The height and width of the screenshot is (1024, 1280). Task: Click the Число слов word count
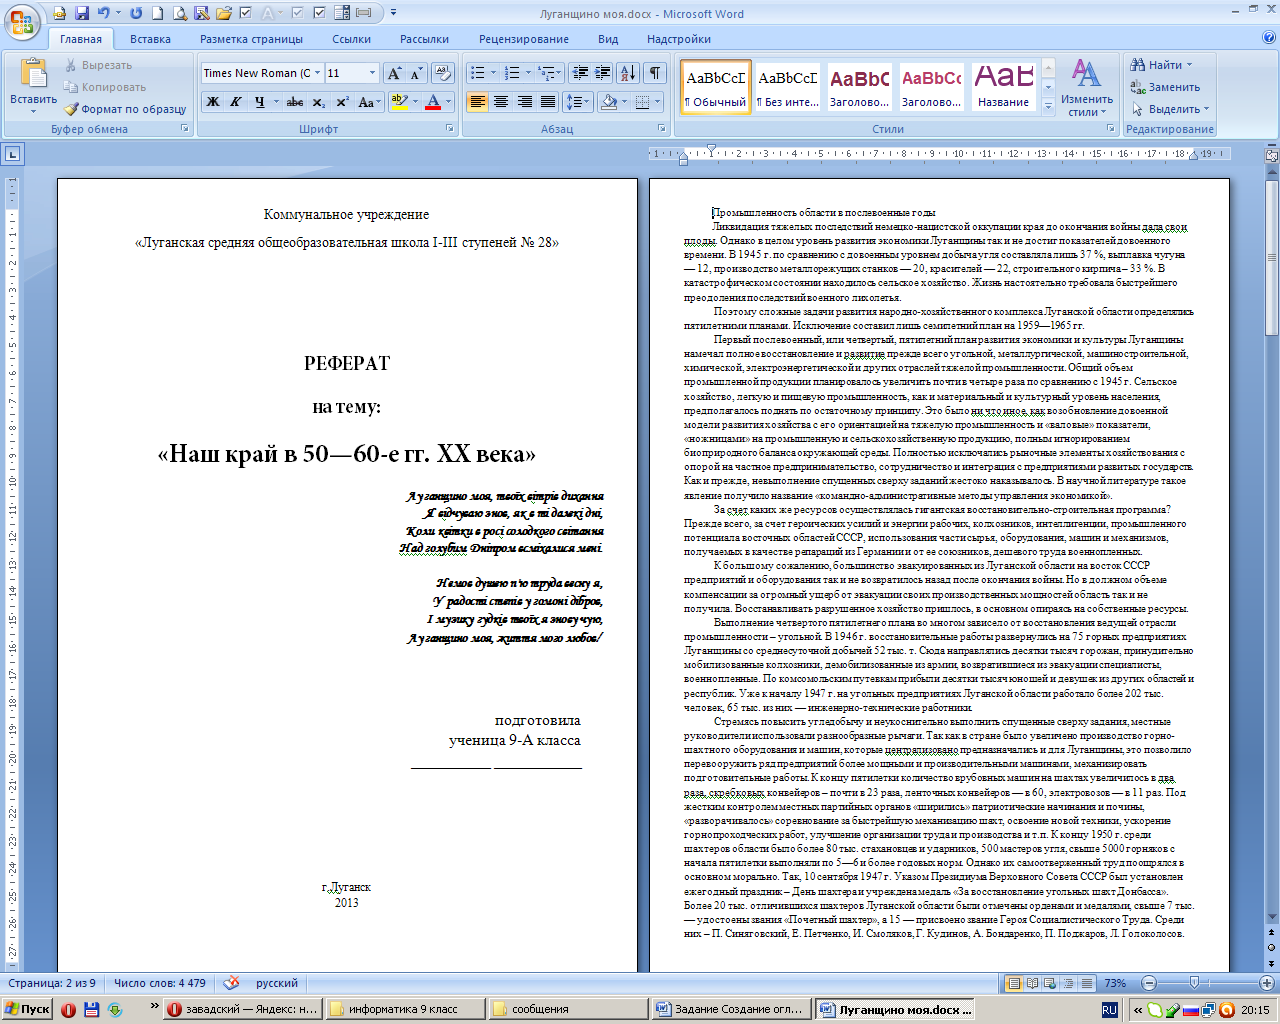pos(160,983)
